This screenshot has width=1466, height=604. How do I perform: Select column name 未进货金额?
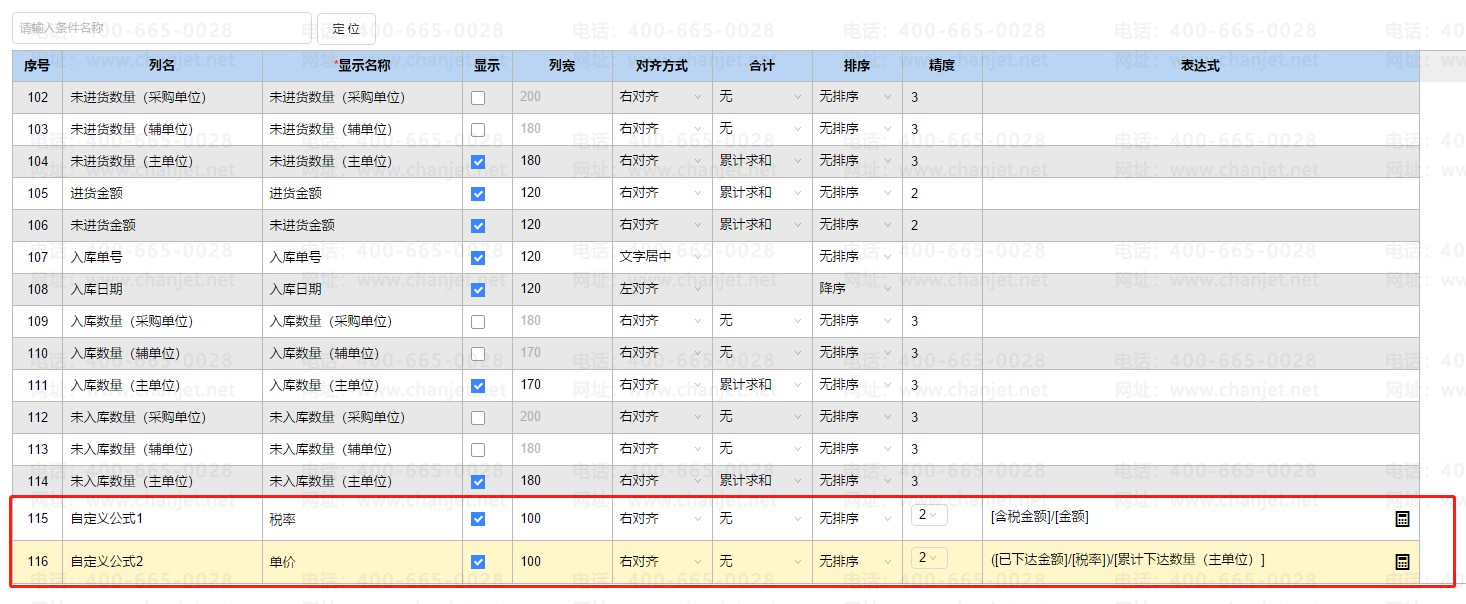point(103,225)
